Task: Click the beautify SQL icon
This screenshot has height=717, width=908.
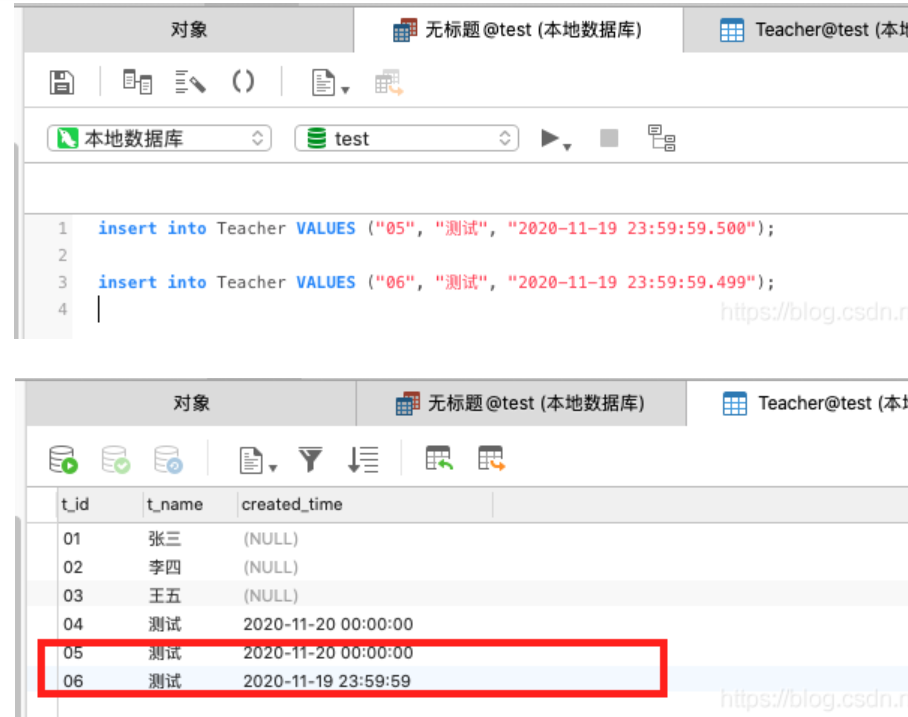Action: [x=190, y=82]
